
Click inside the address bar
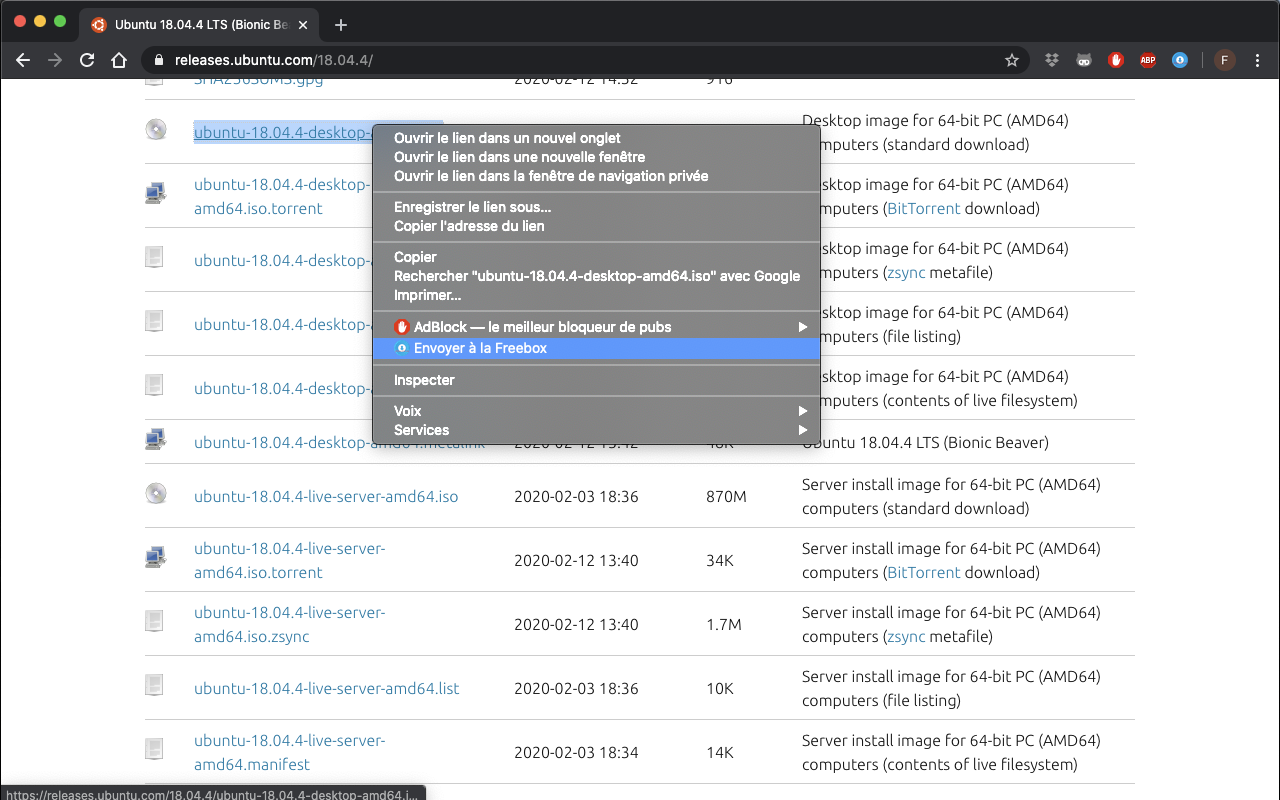500,59
